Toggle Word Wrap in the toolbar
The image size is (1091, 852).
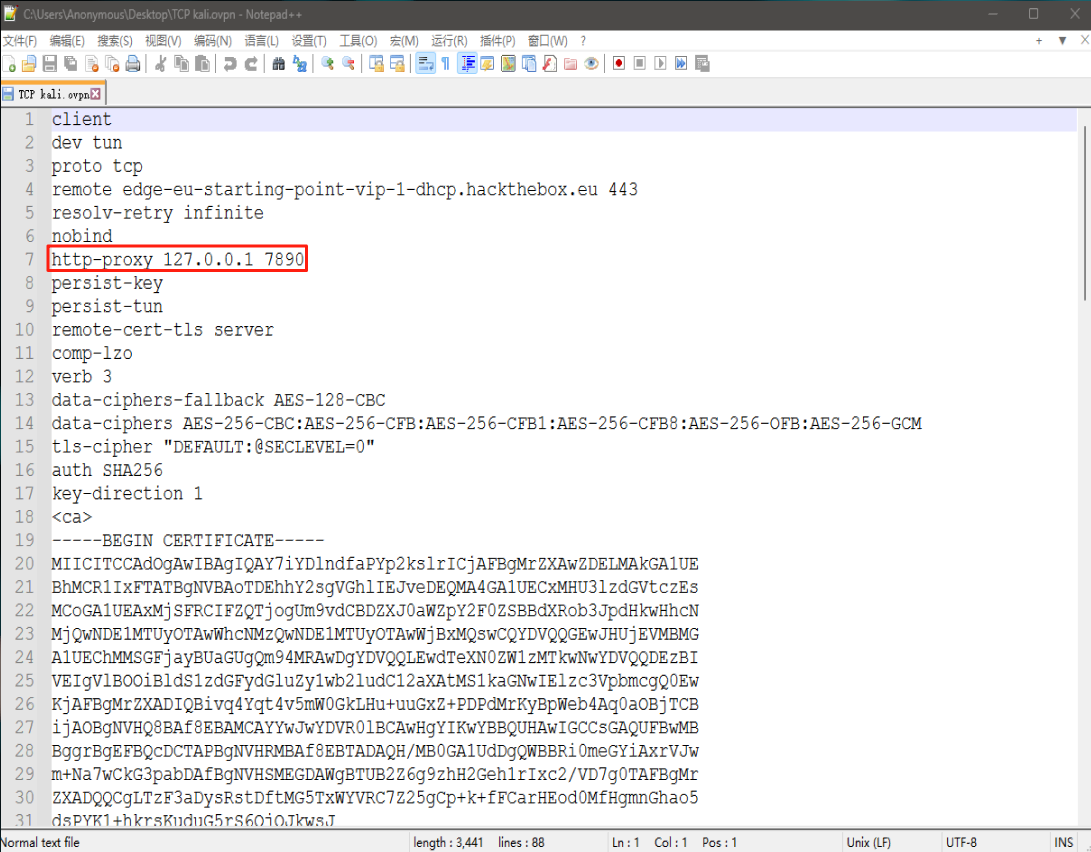[x=424, y=64]
